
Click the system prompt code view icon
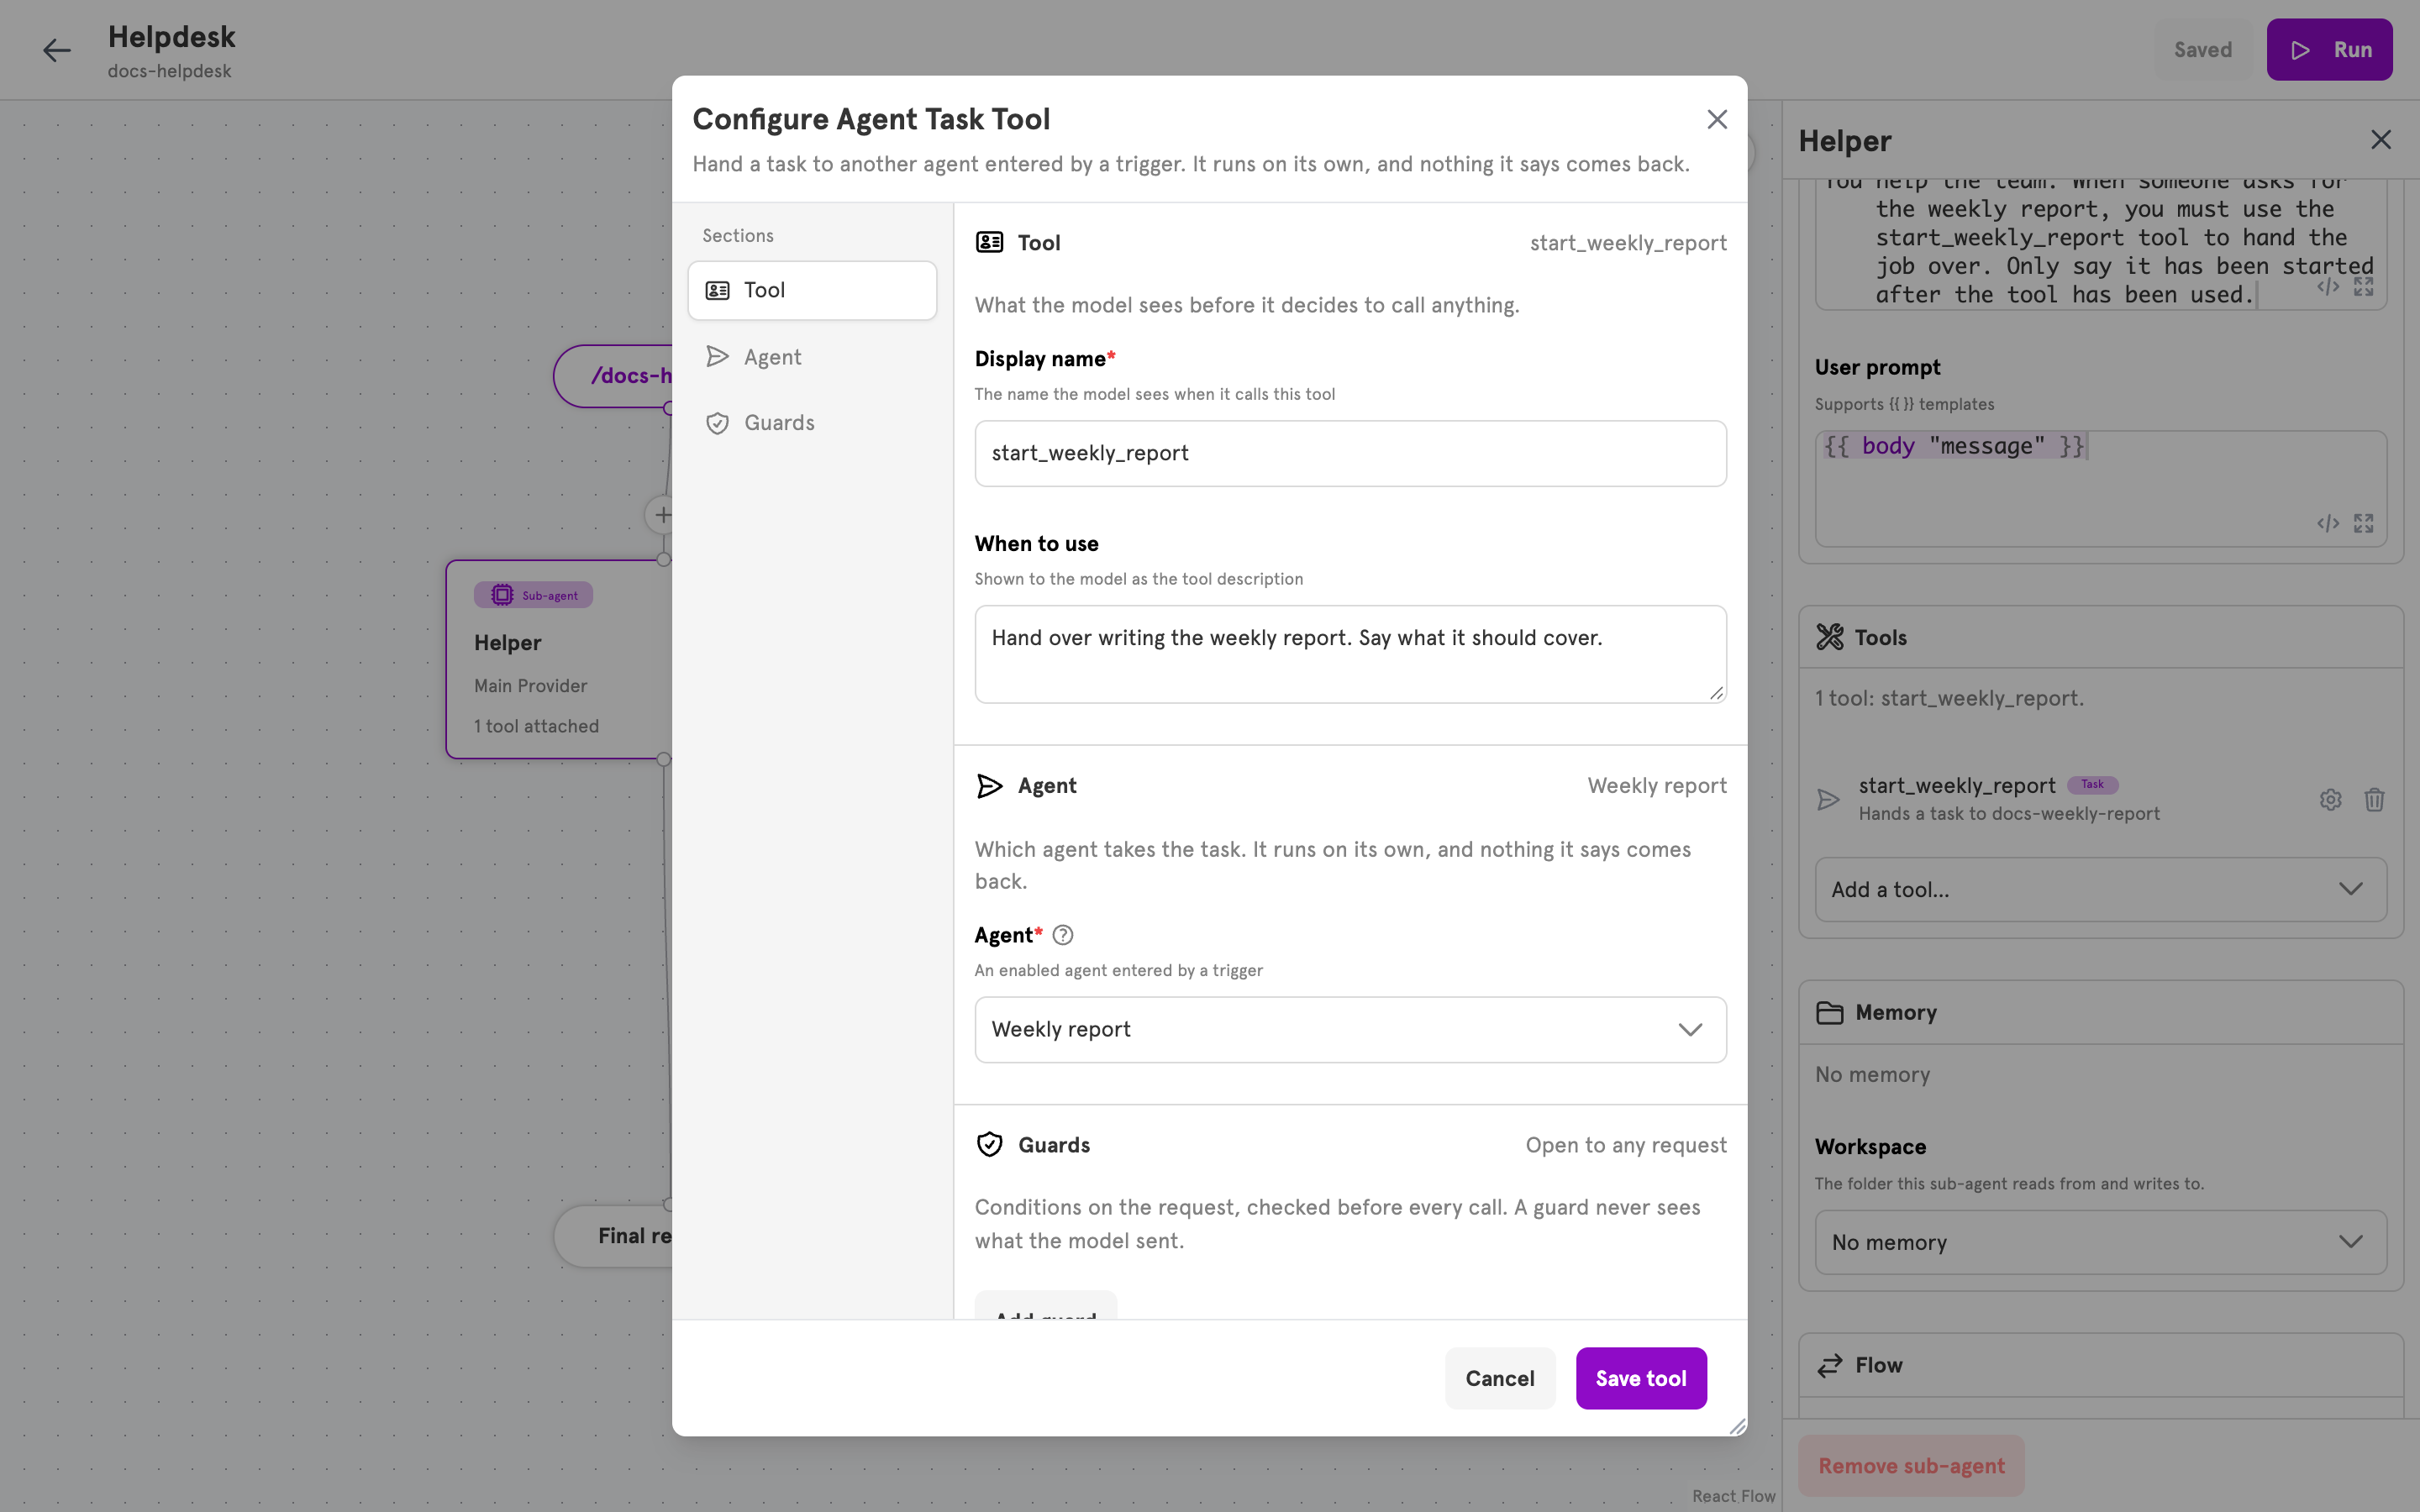pyautogui.click(x=2328, y=287)
